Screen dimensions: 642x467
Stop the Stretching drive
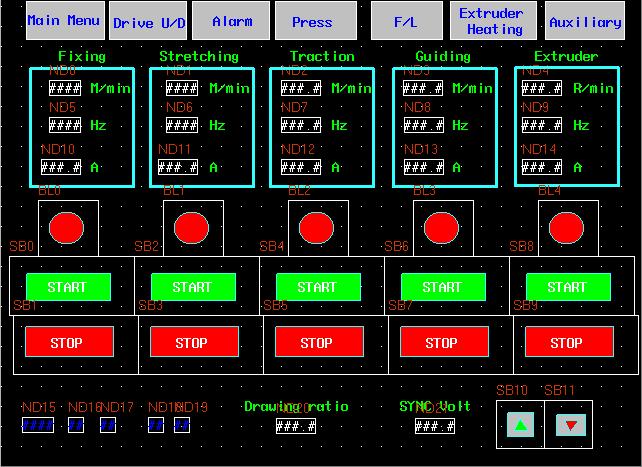[x=192, y=343]
